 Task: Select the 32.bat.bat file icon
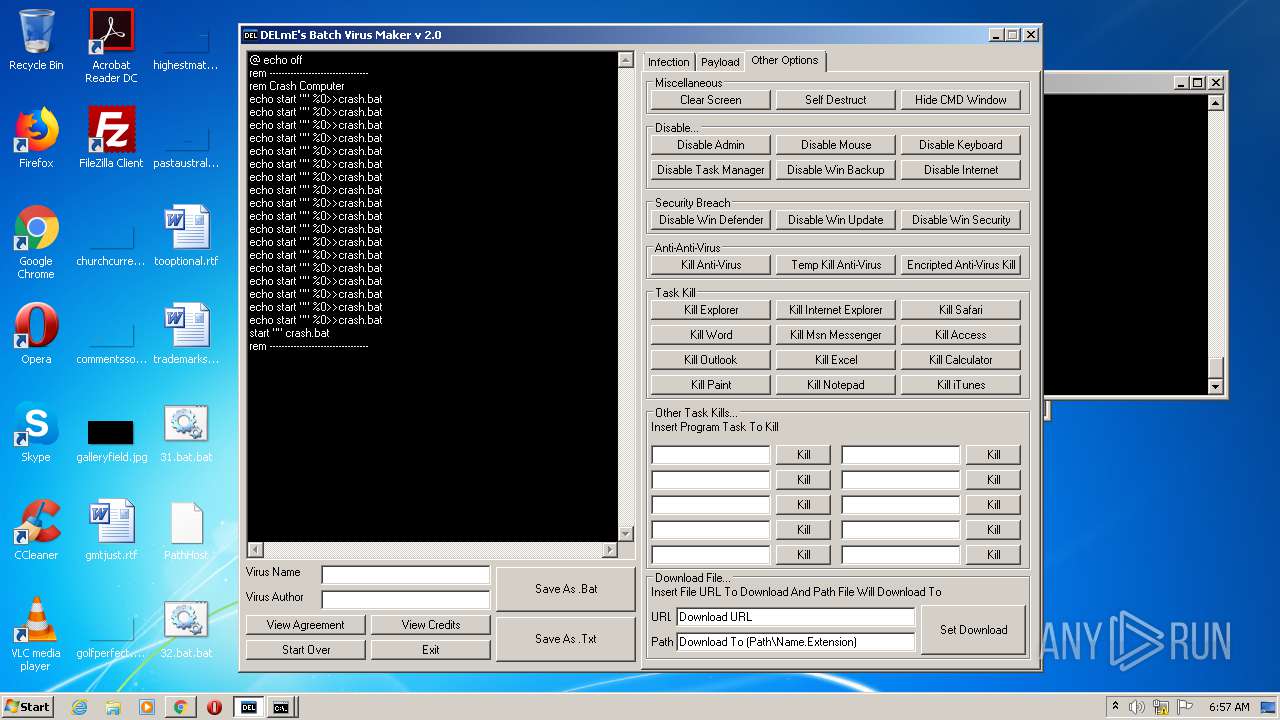coord(186,628)
